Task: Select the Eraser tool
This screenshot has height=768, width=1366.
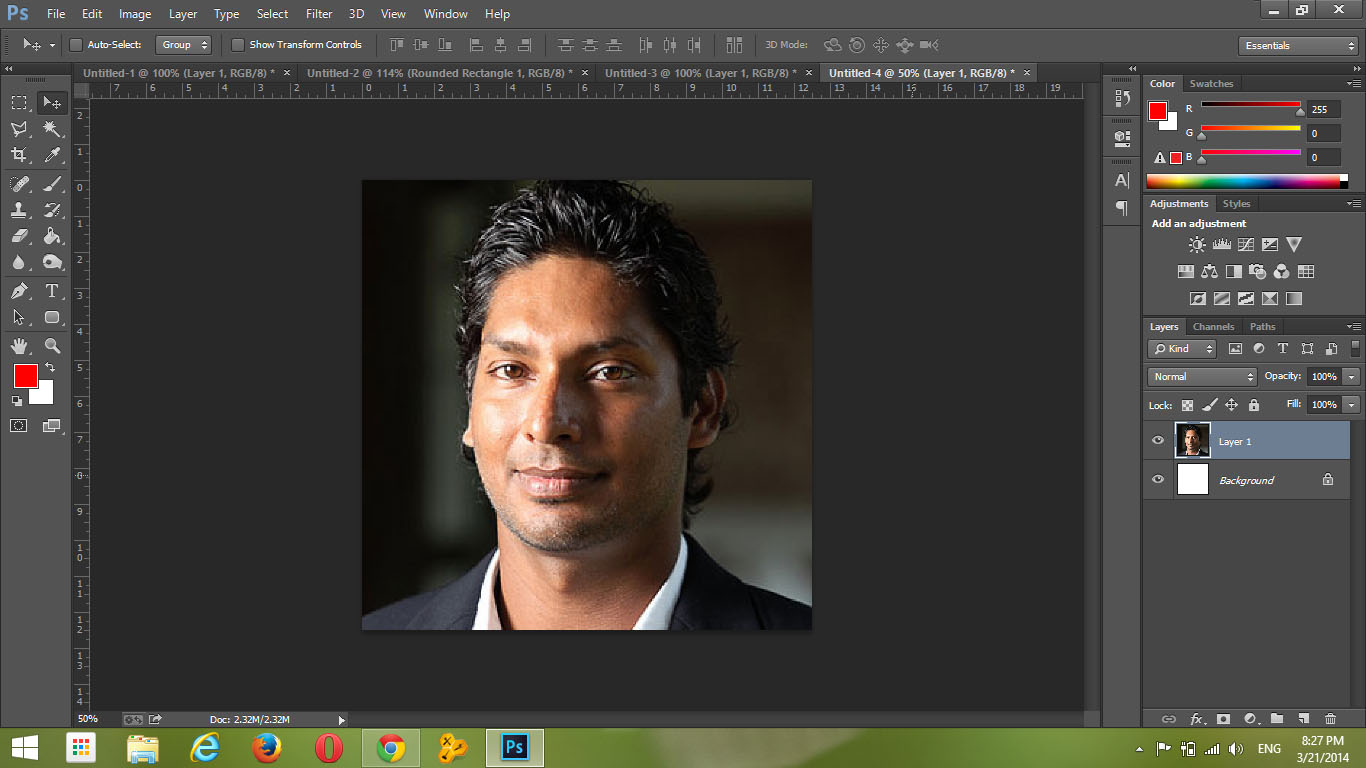Action: 19,236
